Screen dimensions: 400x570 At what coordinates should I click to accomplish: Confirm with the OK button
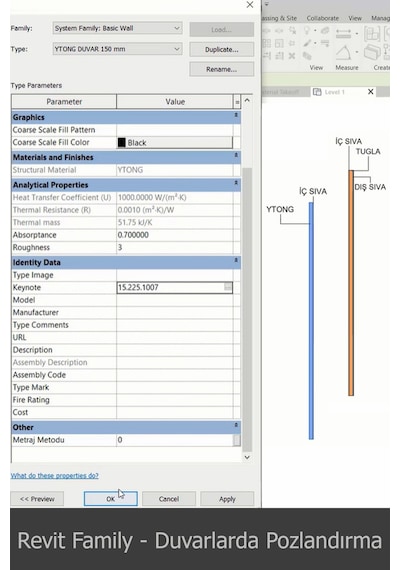[x=111, y=499]
